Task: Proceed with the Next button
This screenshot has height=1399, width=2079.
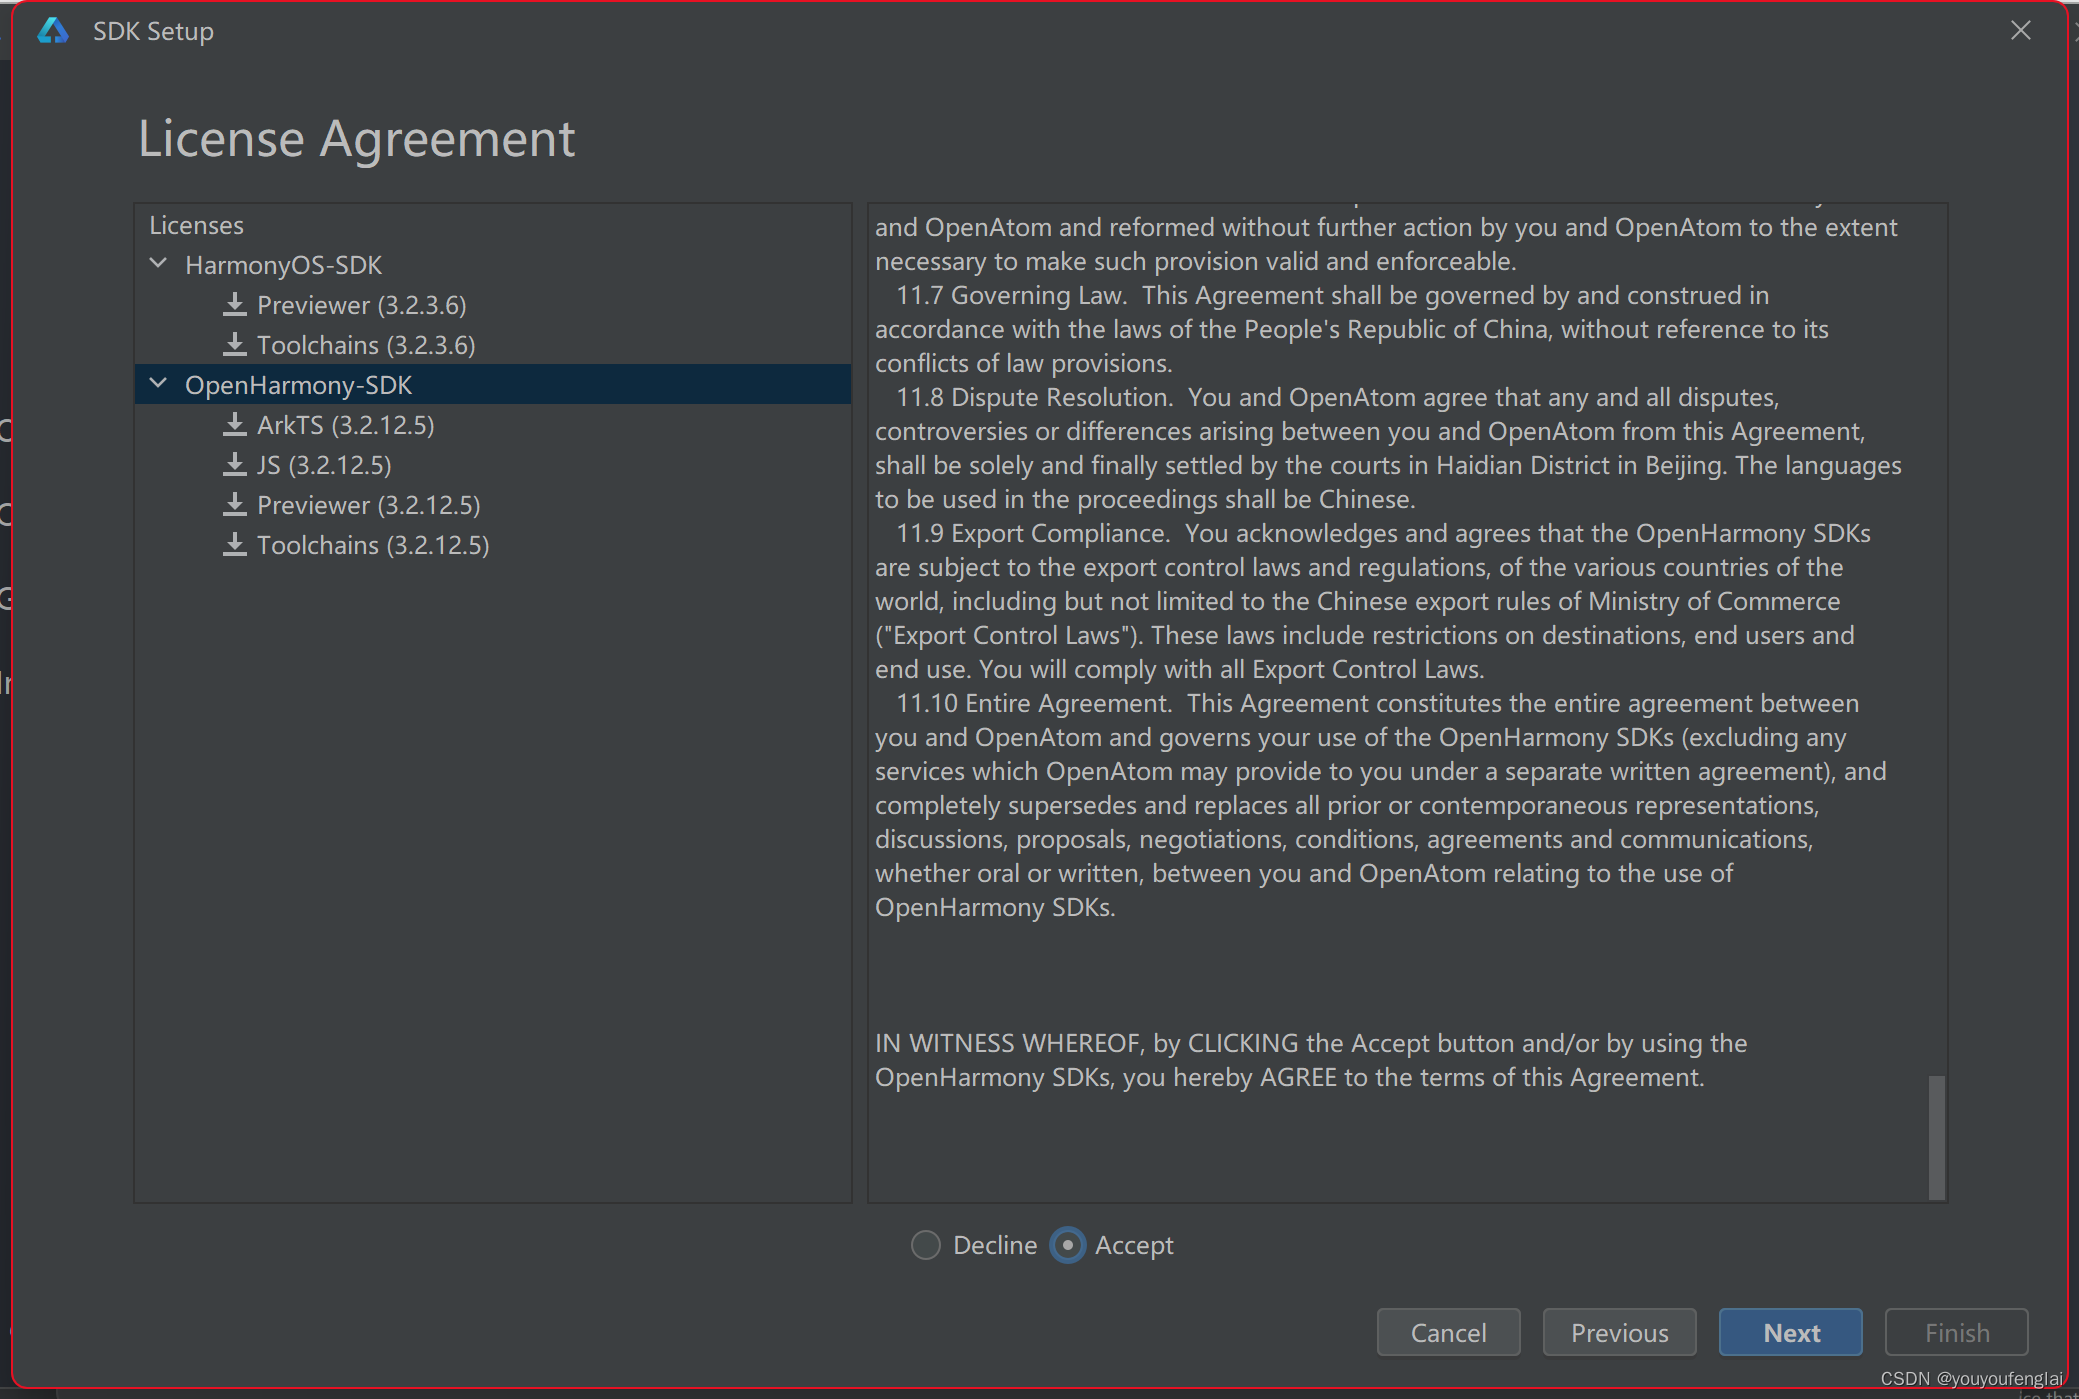Action: pos(1791,1332)
